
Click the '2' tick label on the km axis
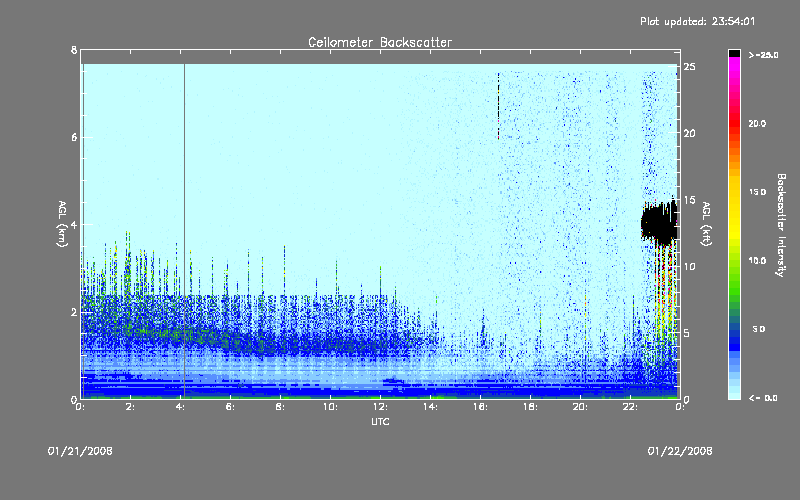pos(74,312)
